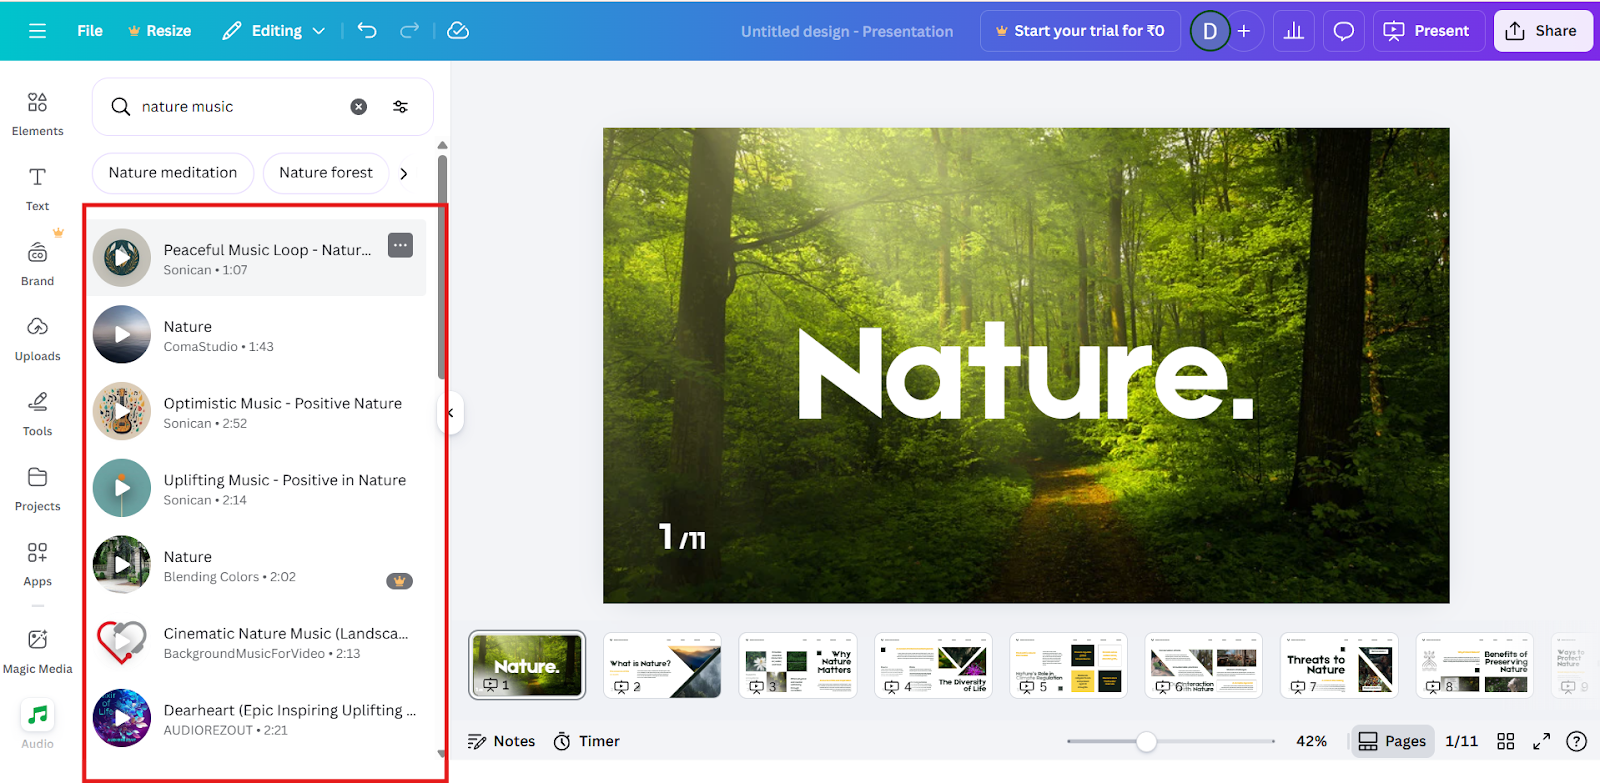This screenshot has width=1600, height=783.
Task: Click the zoom slider handle
Action: coord(1147,741)
